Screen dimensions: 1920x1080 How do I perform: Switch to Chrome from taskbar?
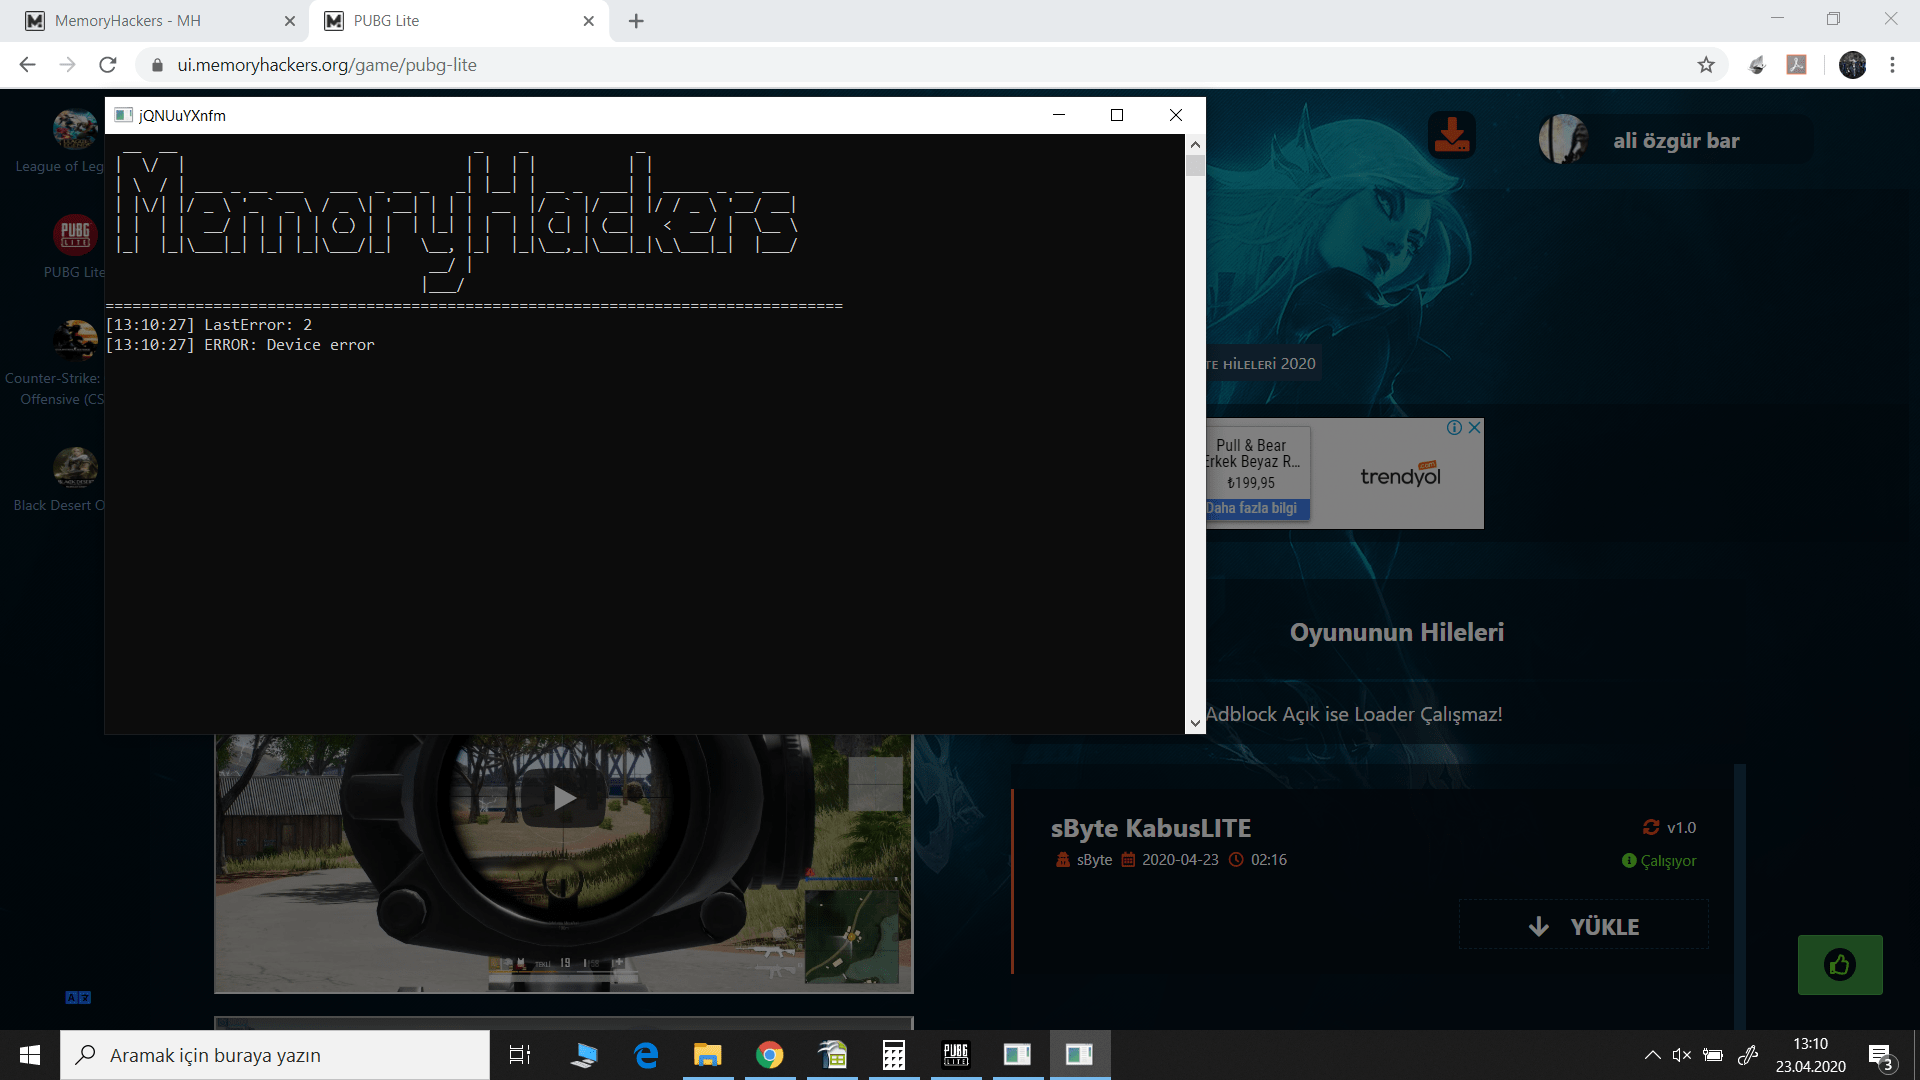tap(770, 1055)
